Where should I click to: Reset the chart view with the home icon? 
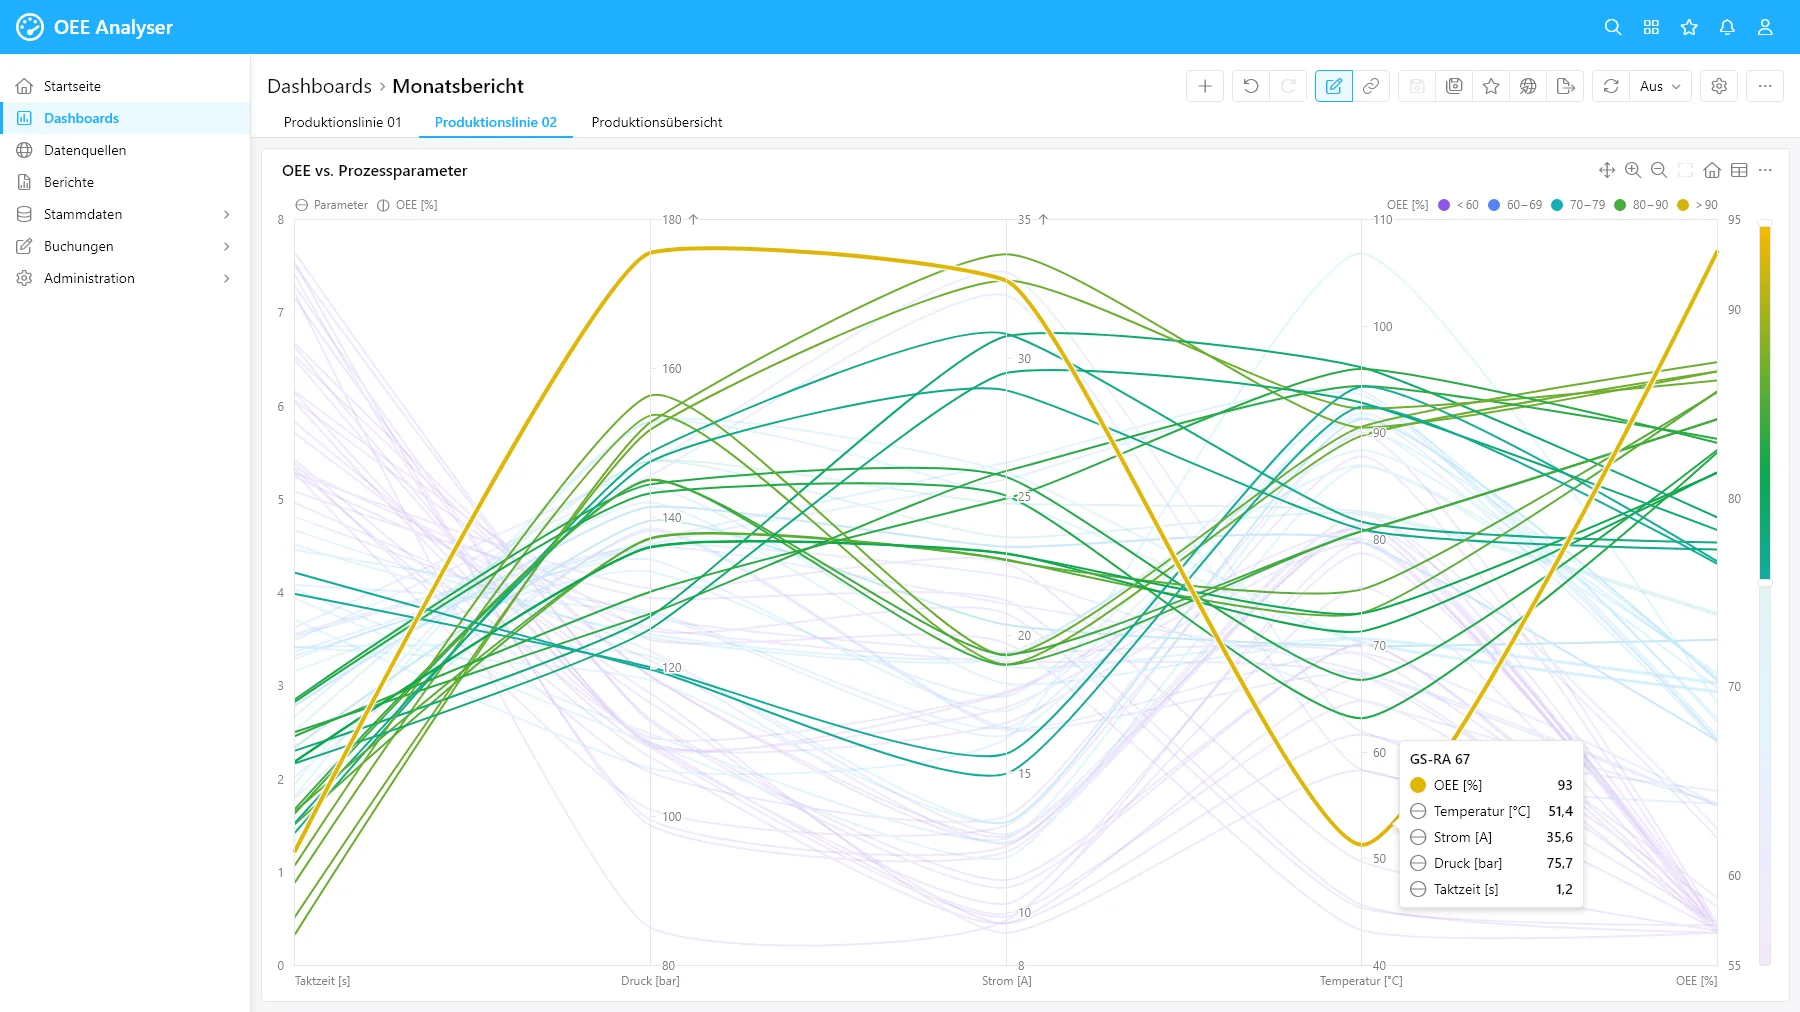[1712, 170]
